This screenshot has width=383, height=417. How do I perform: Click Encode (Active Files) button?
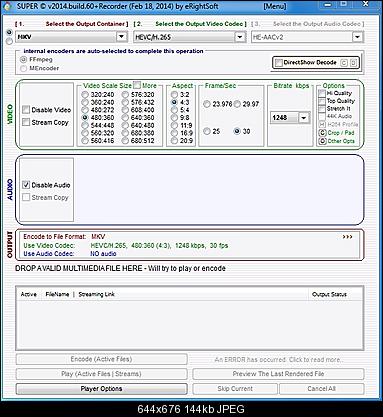tap(101, 359)
